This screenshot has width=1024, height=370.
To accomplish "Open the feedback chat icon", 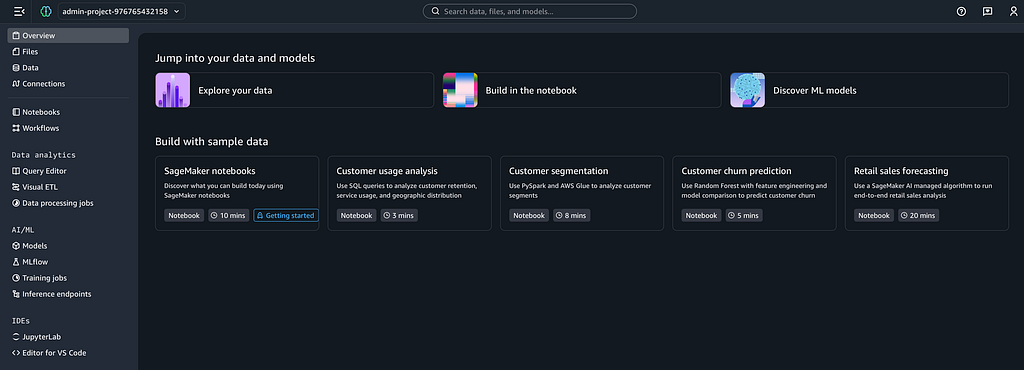I will pyautogui.click(x=987, y=11).
